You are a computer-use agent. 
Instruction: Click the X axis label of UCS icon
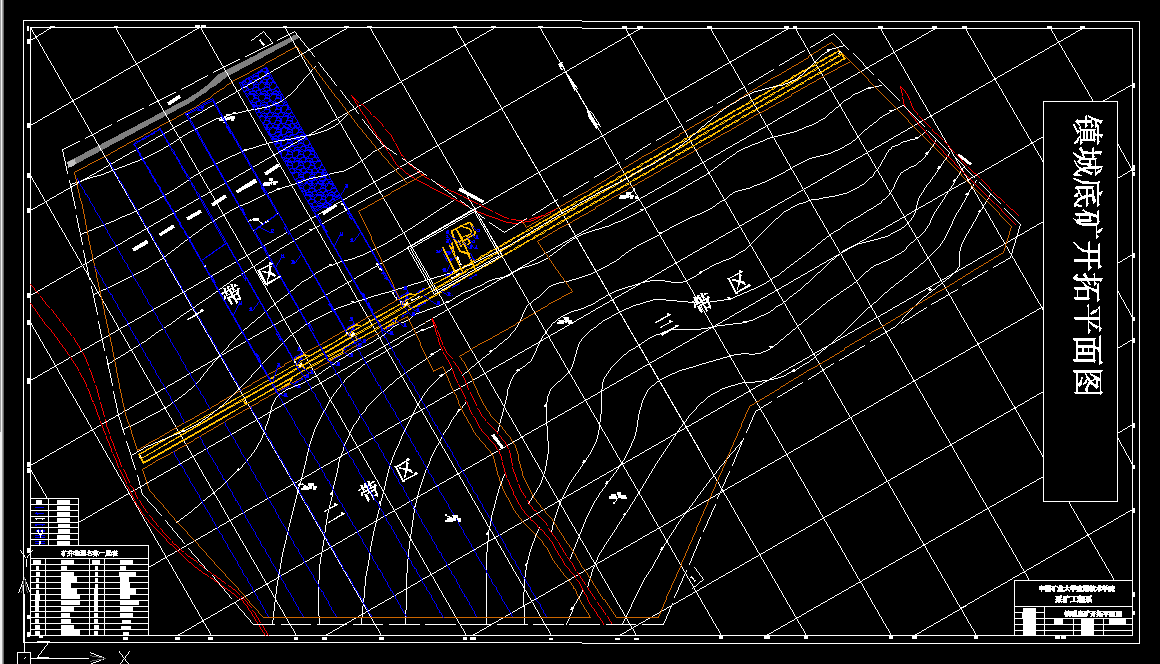coord(124,657)
